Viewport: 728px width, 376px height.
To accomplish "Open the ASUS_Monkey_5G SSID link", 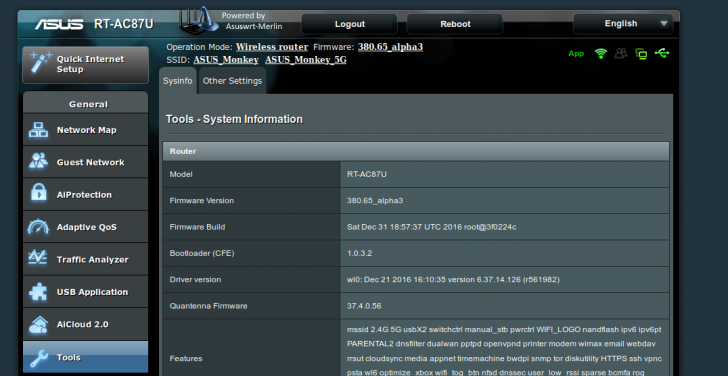I will 306,60.
